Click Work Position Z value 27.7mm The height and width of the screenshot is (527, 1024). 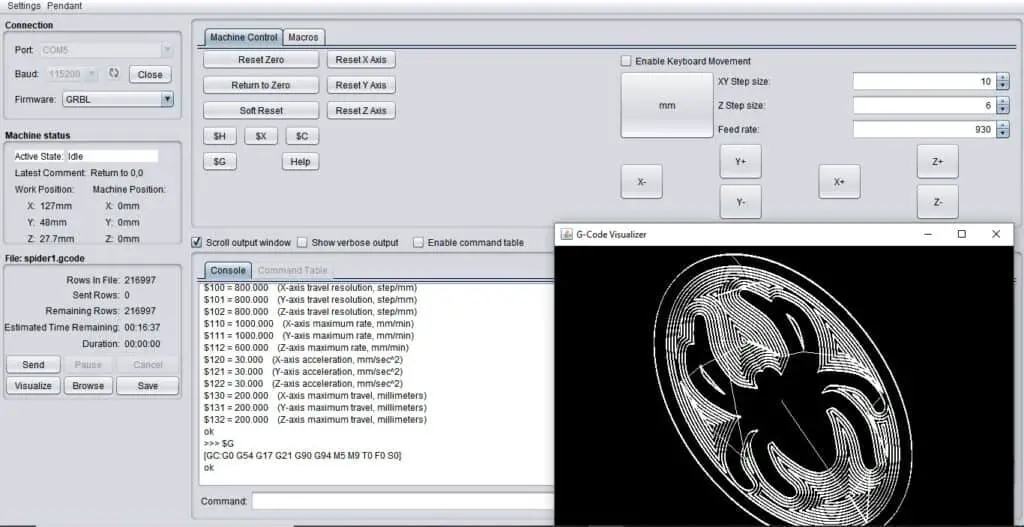click(57, 239)
